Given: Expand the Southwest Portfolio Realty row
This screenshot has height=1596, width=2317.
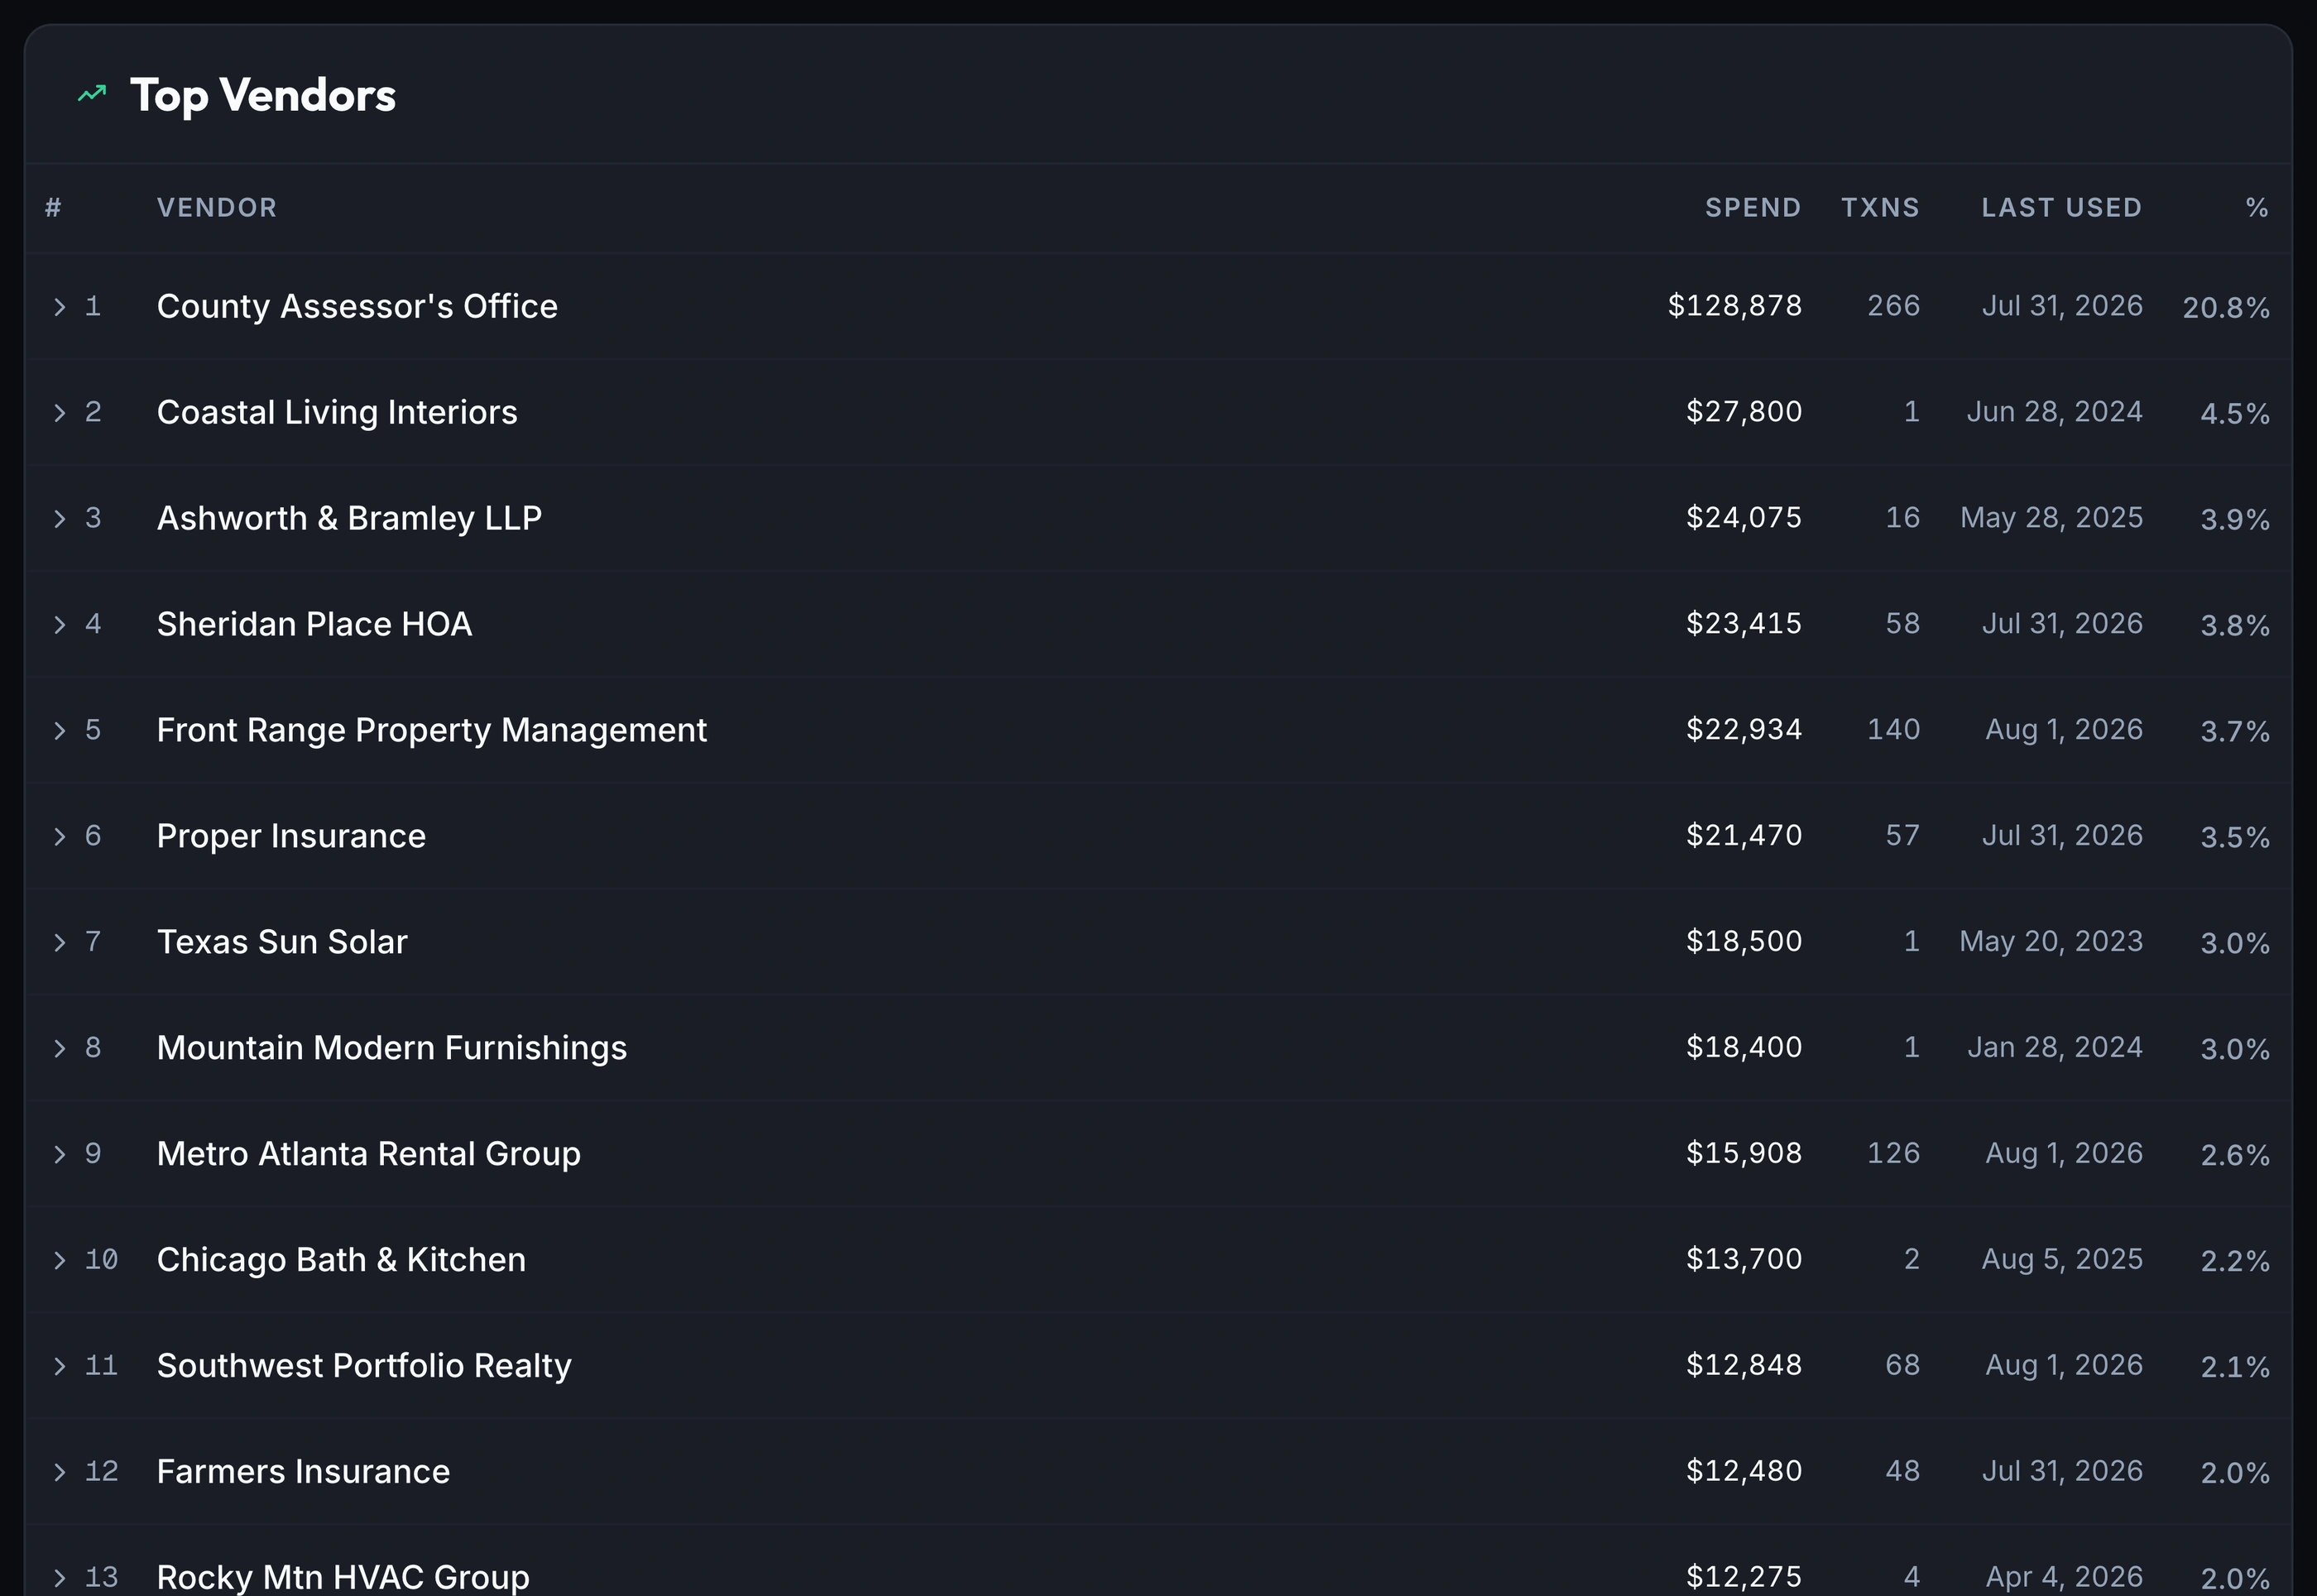Looking at the screenshot, I should tap(60, 1367).
